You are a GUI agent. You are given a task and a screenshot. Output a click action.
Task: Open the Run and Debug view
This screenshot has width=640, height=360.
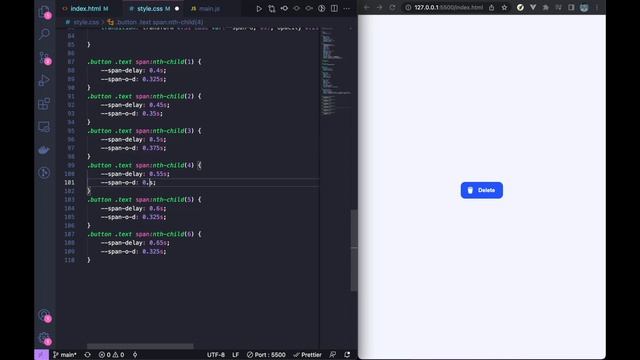coord(44,80)
